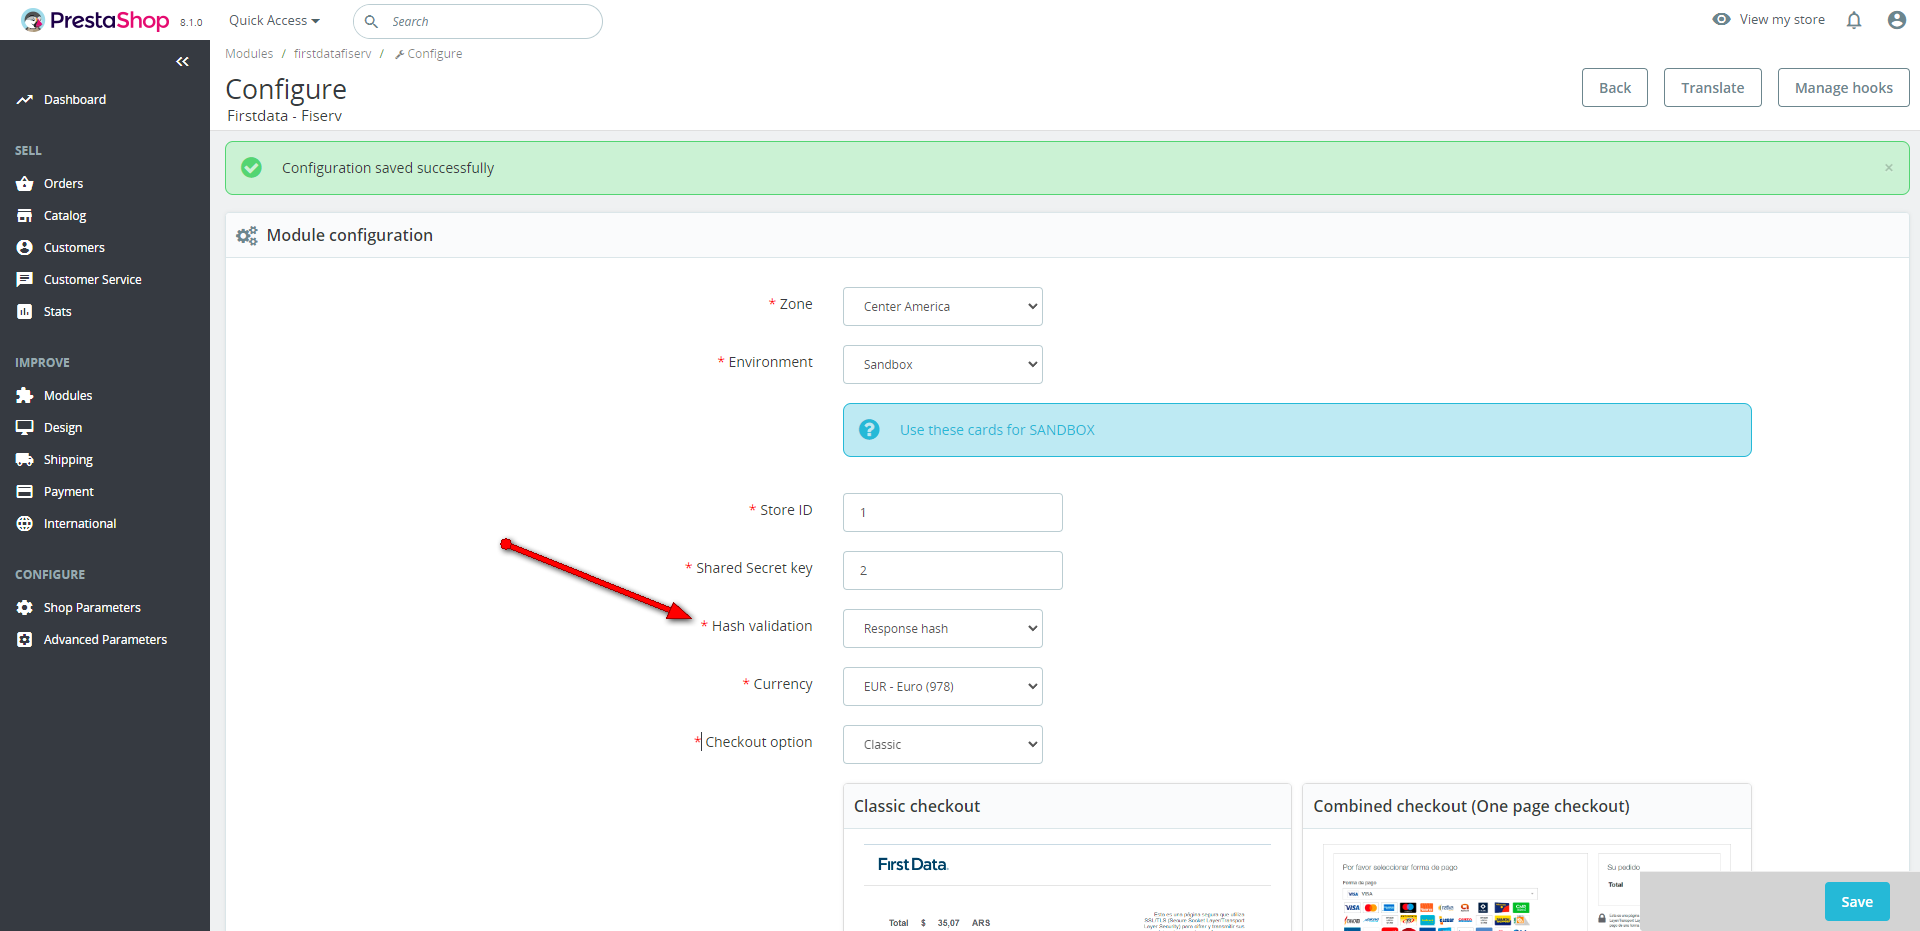Go to Orders menu item

(x=63, y=184)
